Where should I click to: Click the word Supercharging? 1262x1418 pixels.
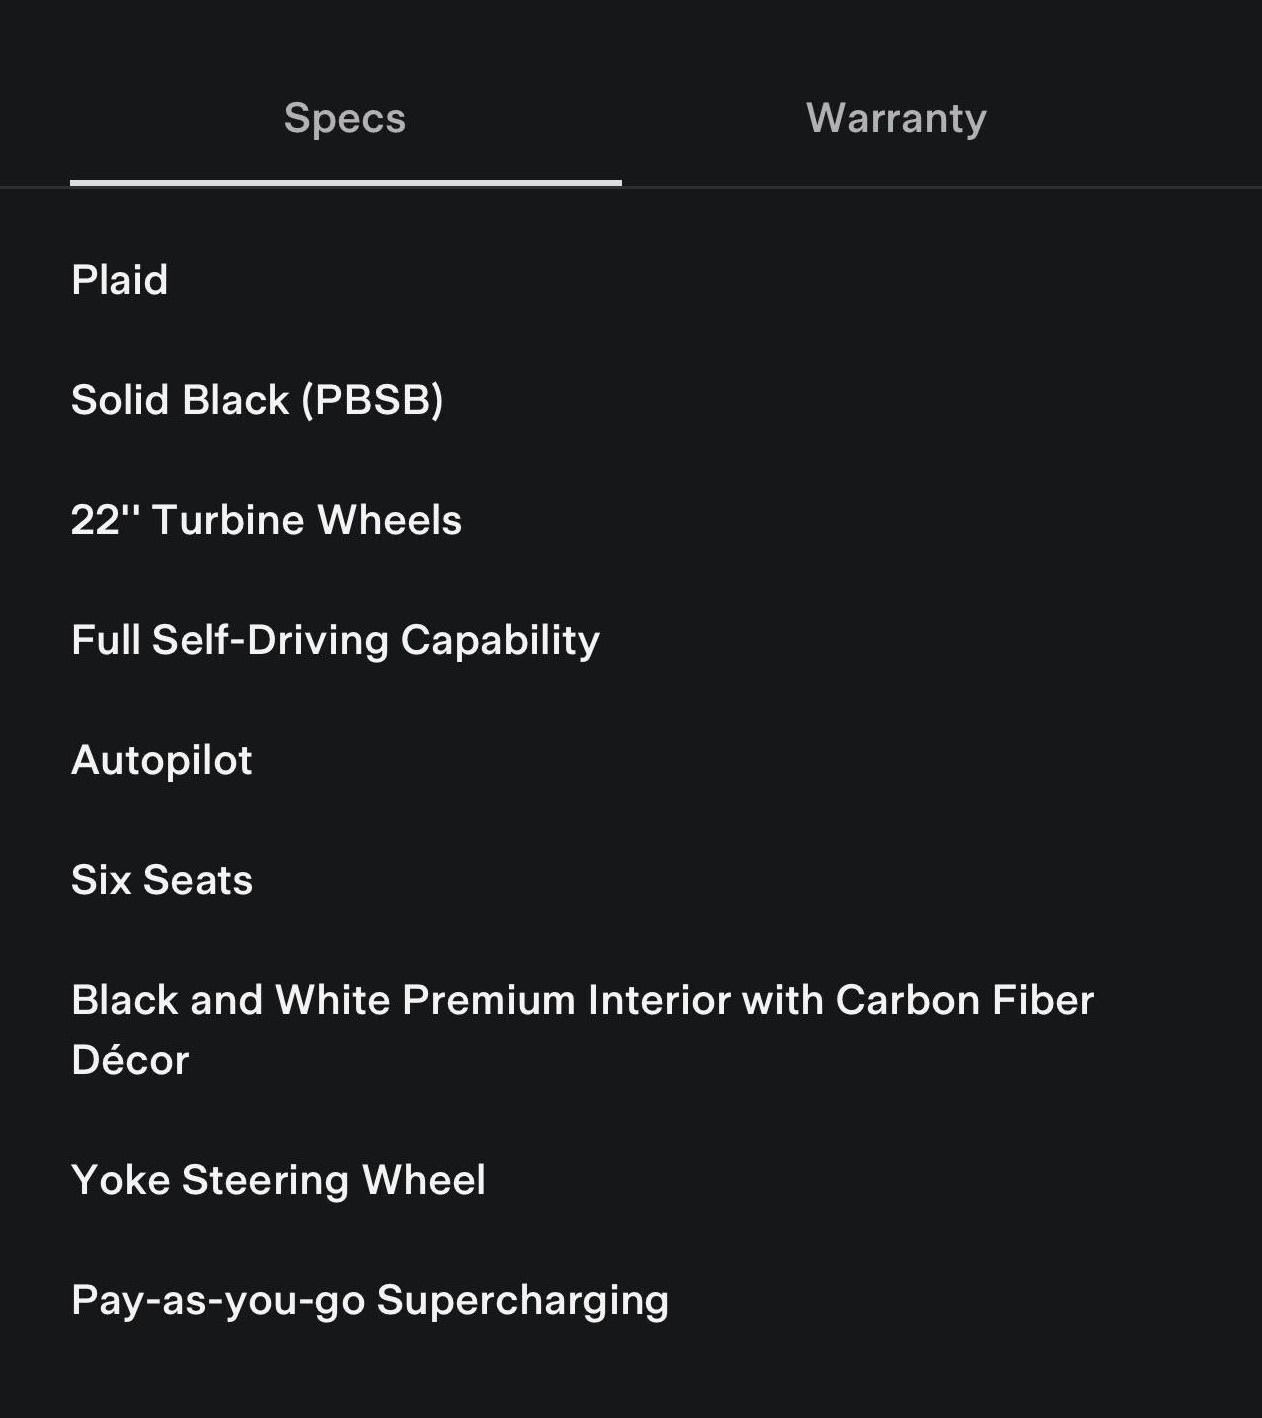pyautogui.click(x=522, y=1300)
